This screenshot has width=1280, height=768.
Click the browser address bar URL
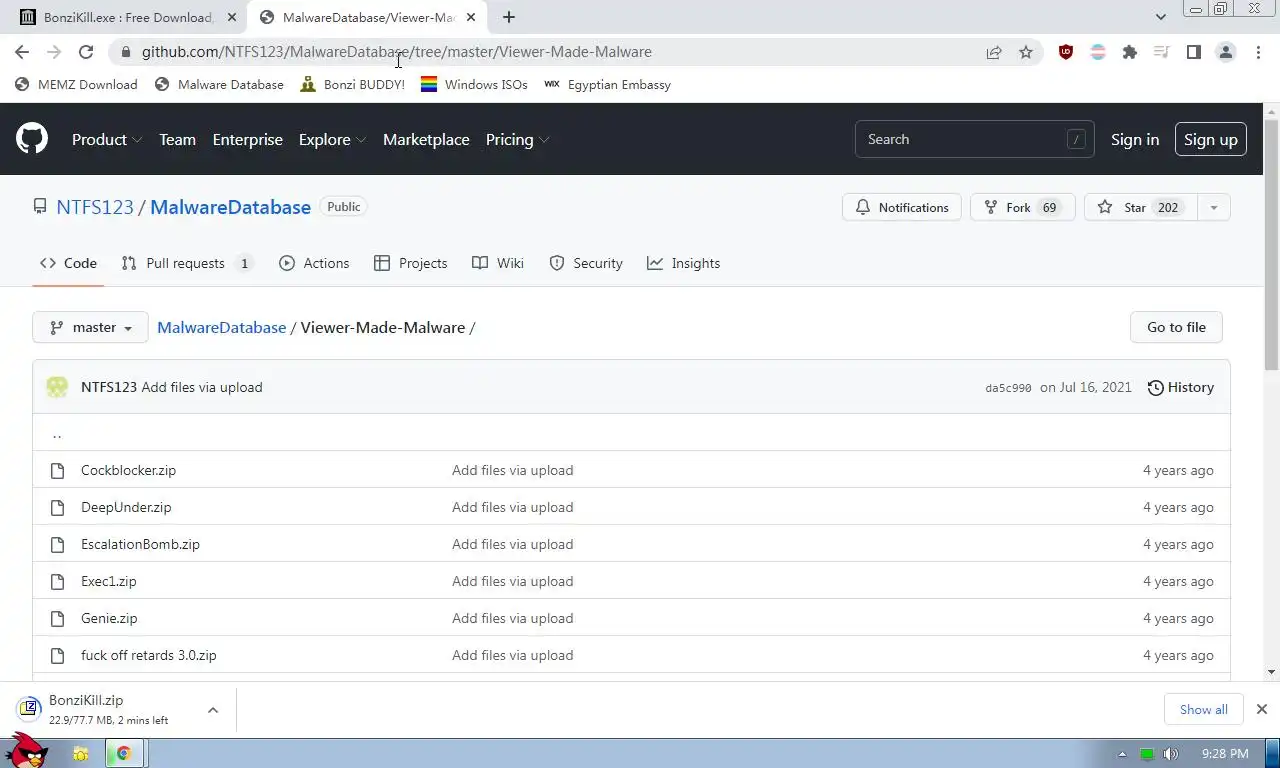[x=396, y=52]
